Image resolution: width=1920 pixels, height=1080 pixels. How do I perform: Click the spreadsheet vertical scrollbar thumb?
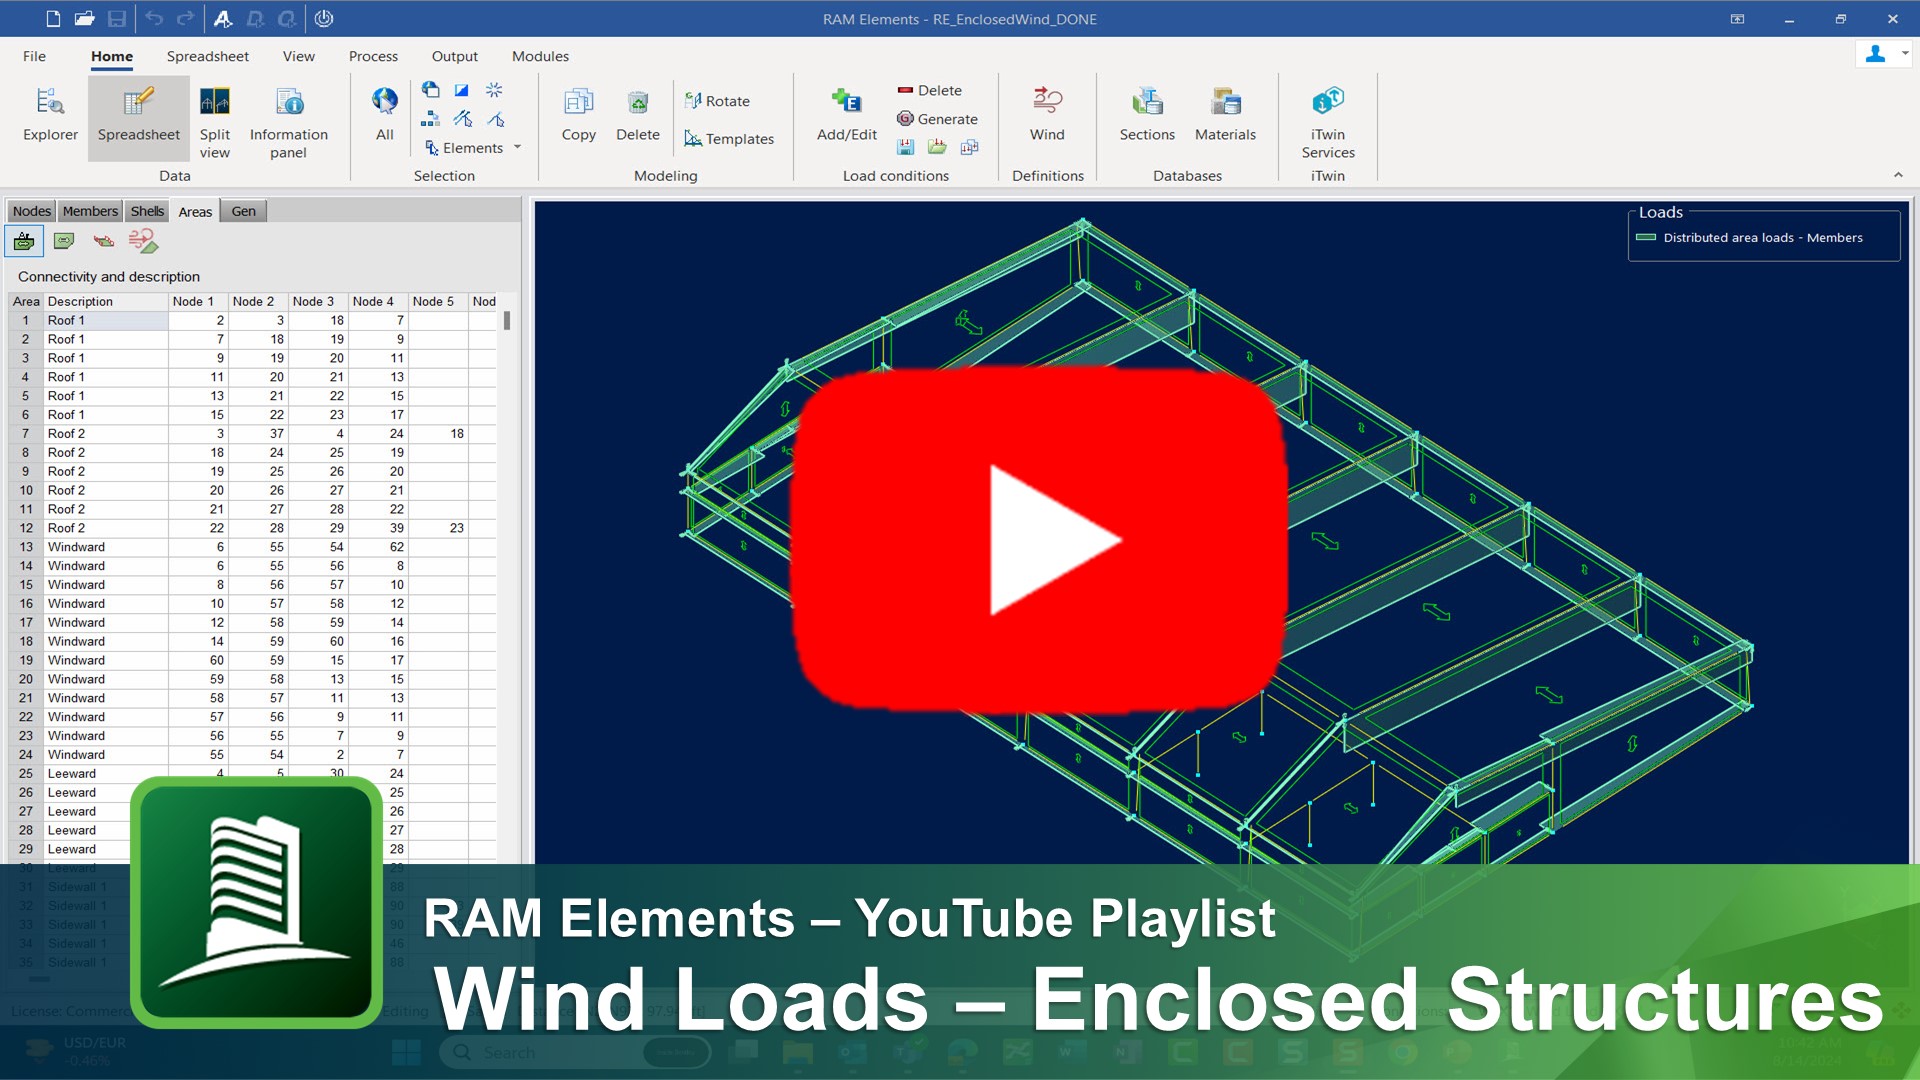tap(507, 321)
